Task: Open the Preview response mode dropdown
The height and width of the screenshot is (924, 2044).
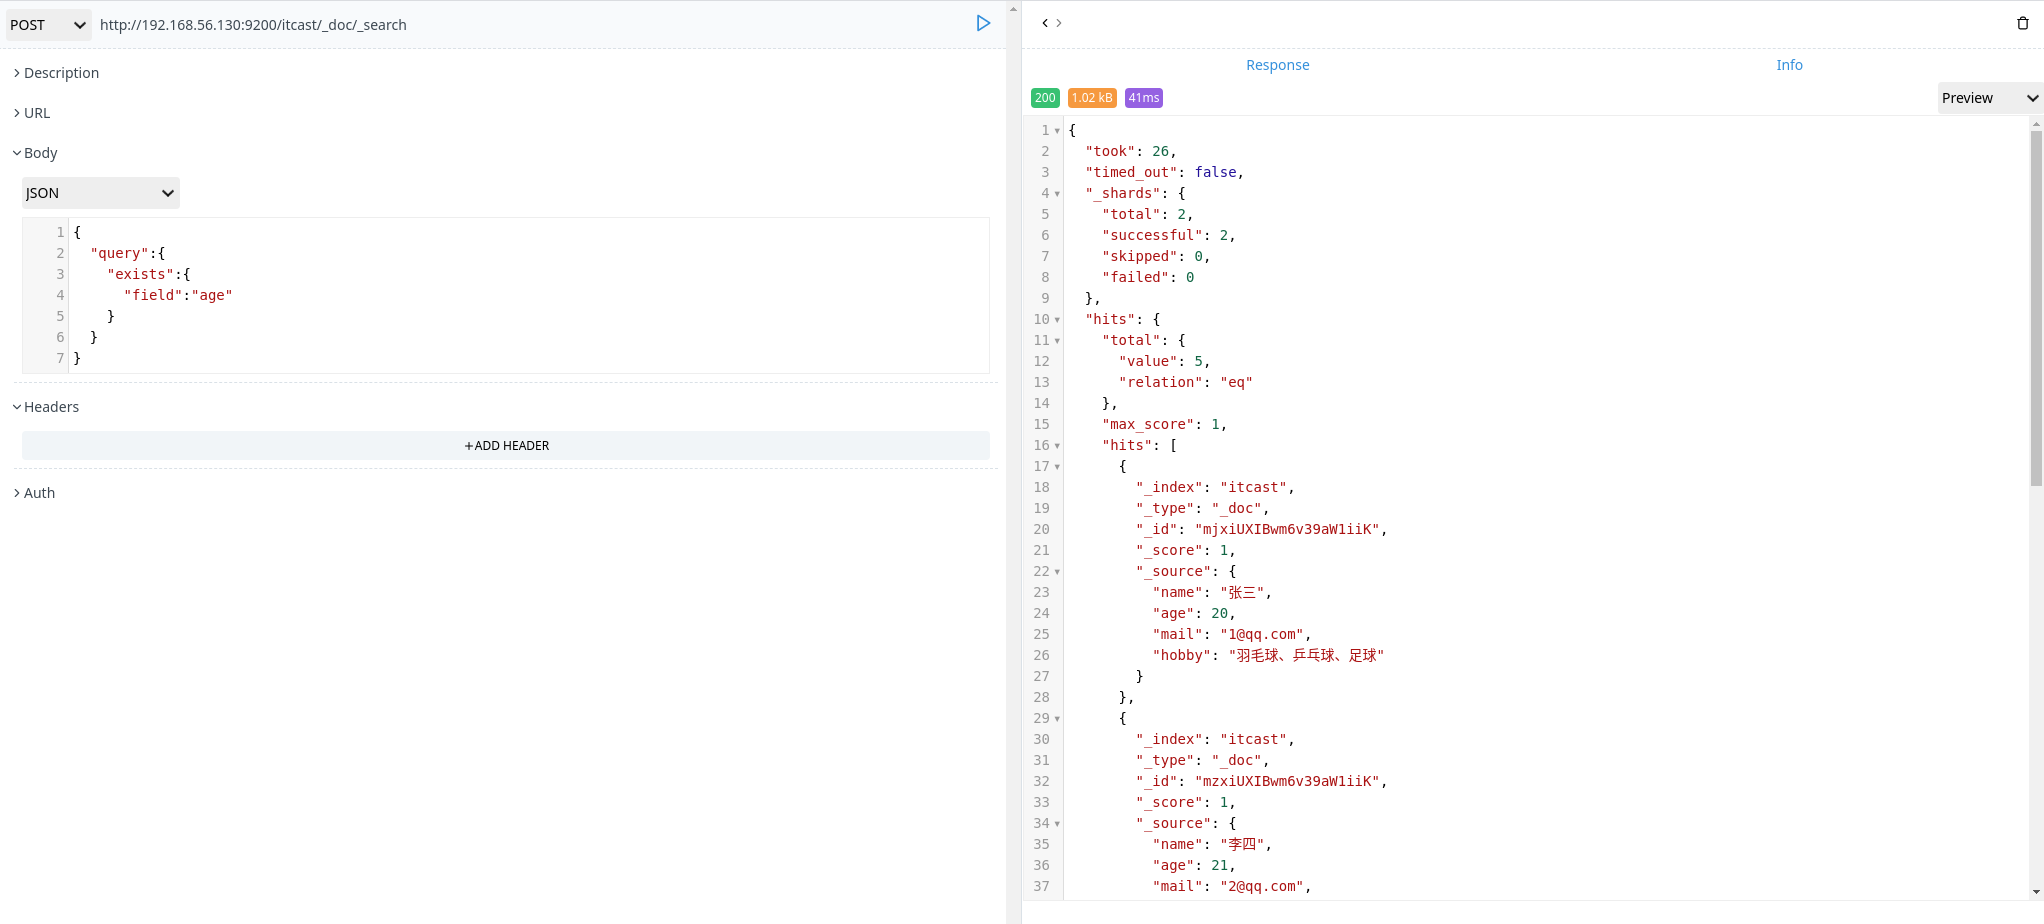Action: point(1988,98)
